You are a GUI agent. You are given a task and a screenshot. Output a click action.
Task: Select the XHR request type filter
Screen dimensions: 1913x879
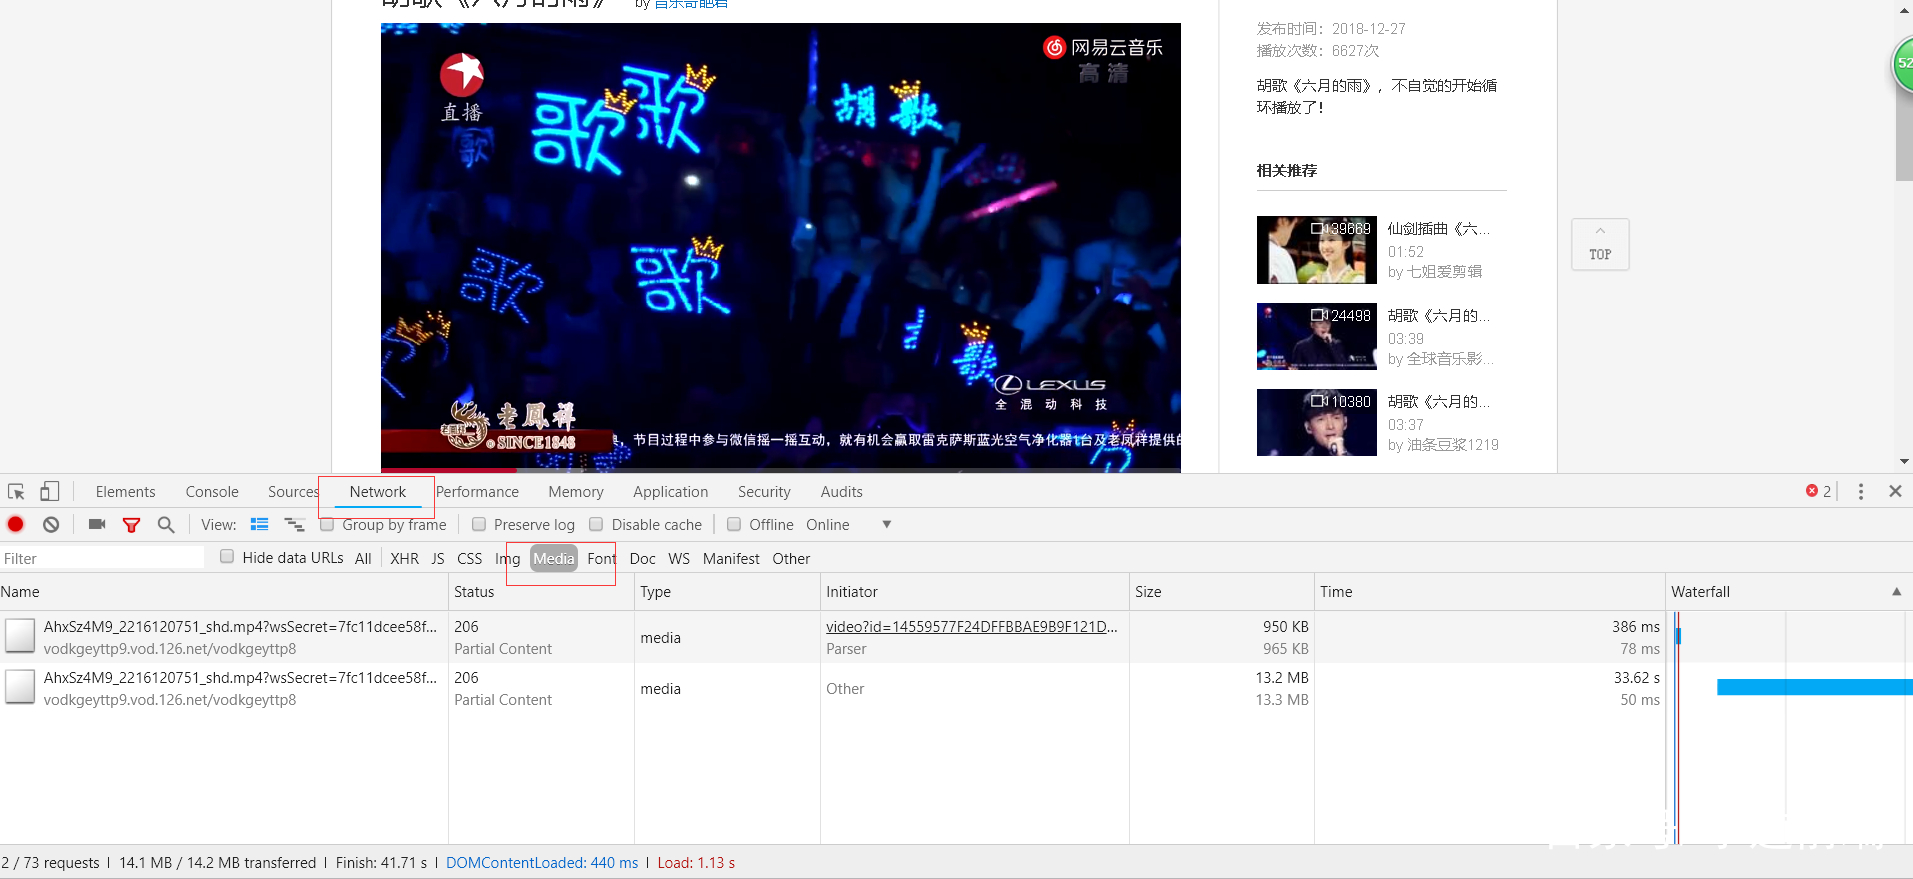404,559
